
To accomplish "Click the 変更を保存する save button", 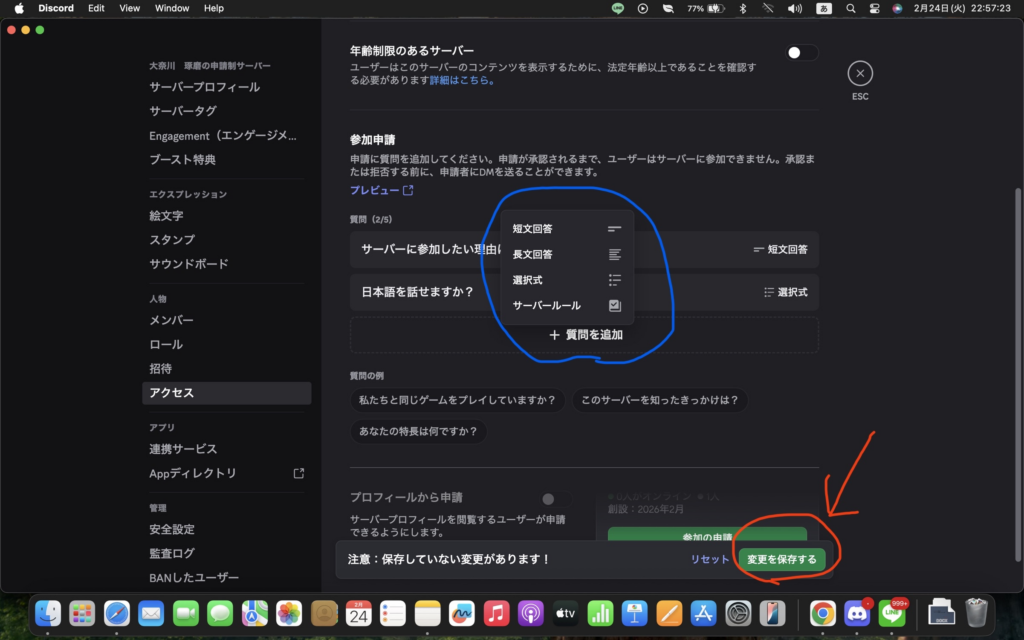I will [781, 559].
